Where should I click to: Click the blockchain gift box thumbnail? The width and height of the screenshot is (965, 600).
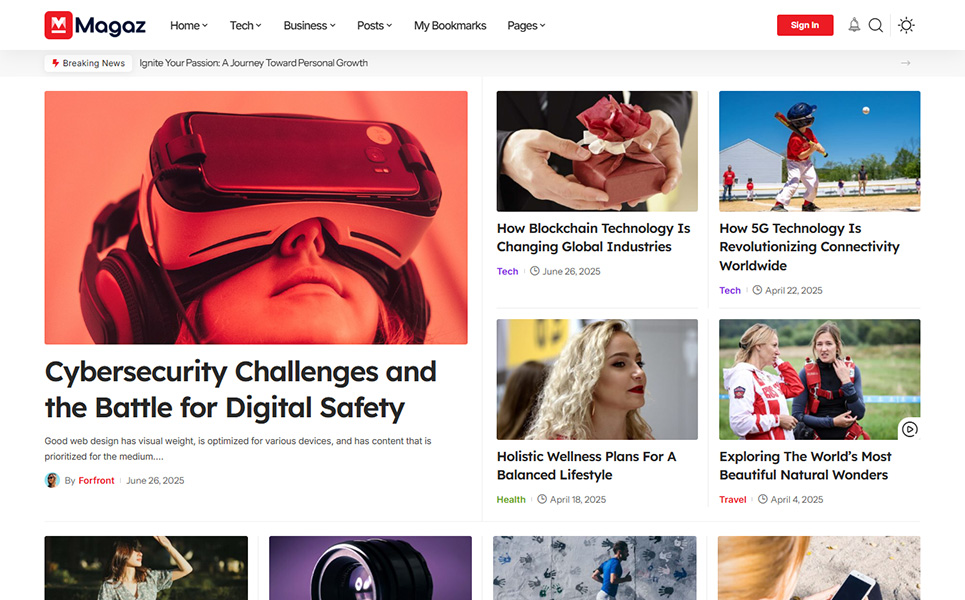(597, 151)
